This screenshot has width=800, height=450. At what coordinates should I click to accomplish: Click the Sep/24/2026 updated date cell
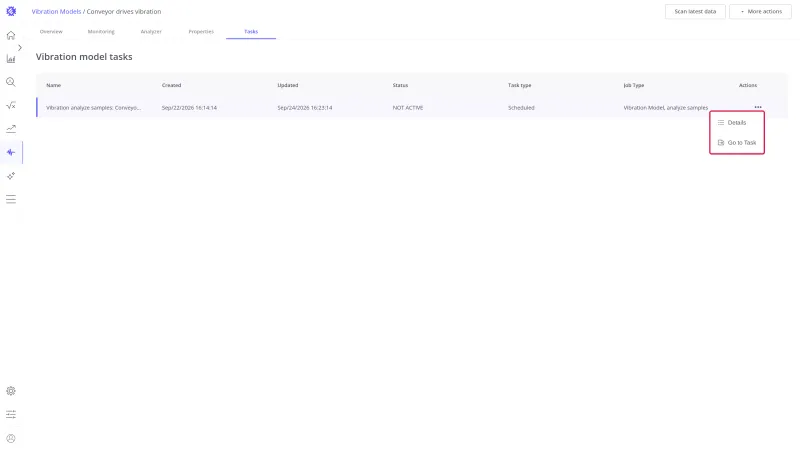305,108
